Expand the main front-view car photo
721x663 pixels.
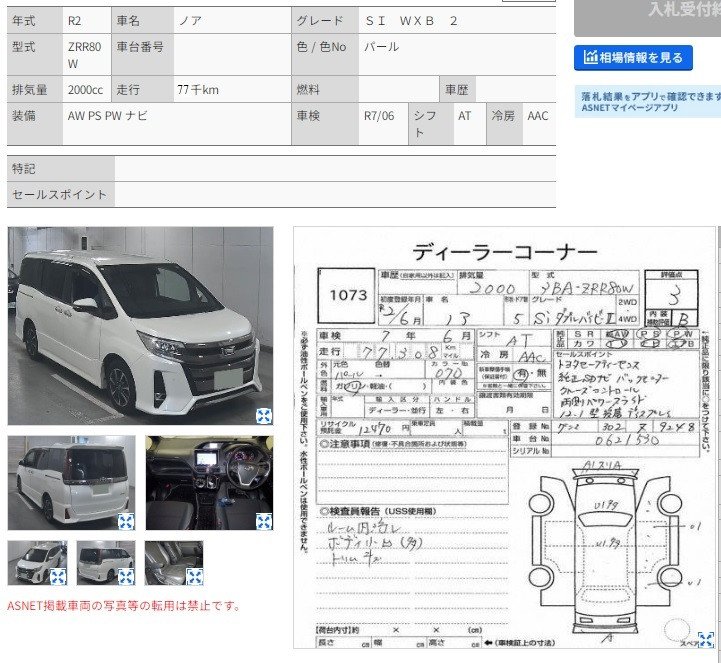point(264,416)
